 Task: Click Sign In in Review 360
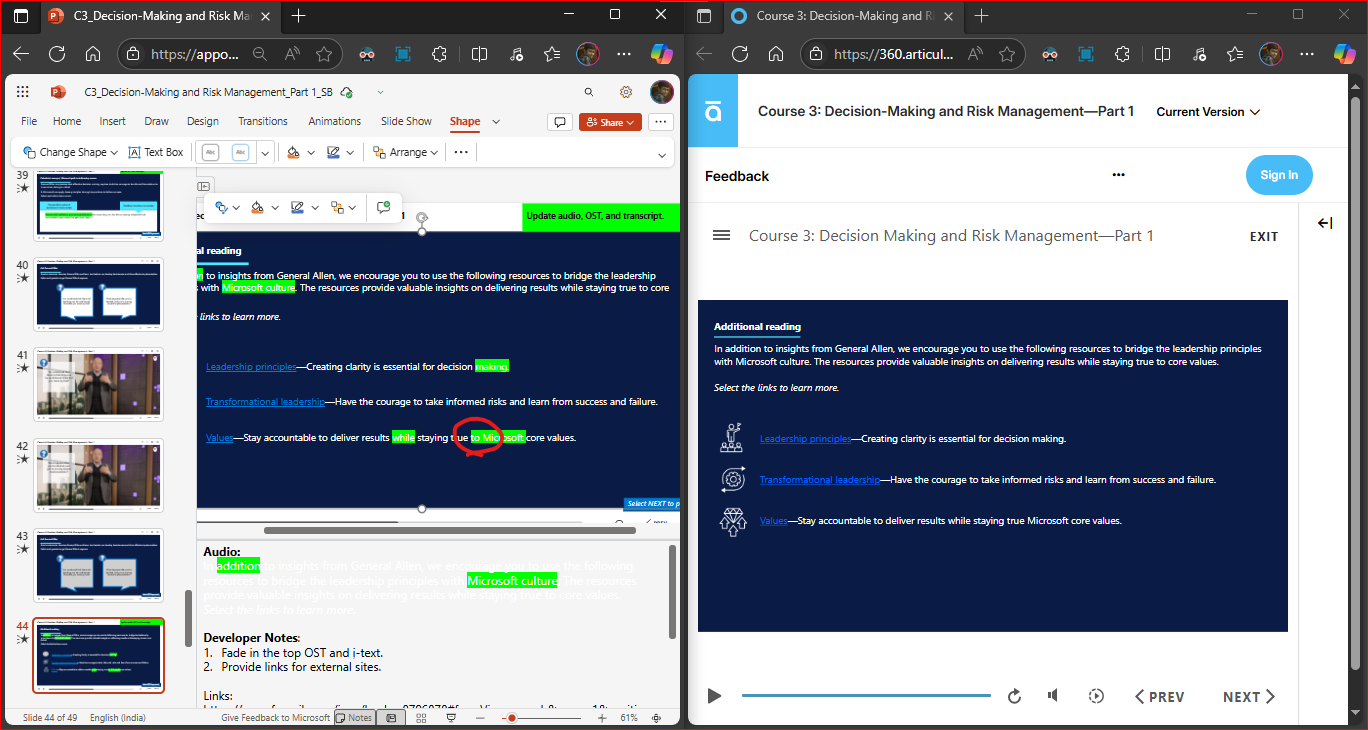(1279, 175)
